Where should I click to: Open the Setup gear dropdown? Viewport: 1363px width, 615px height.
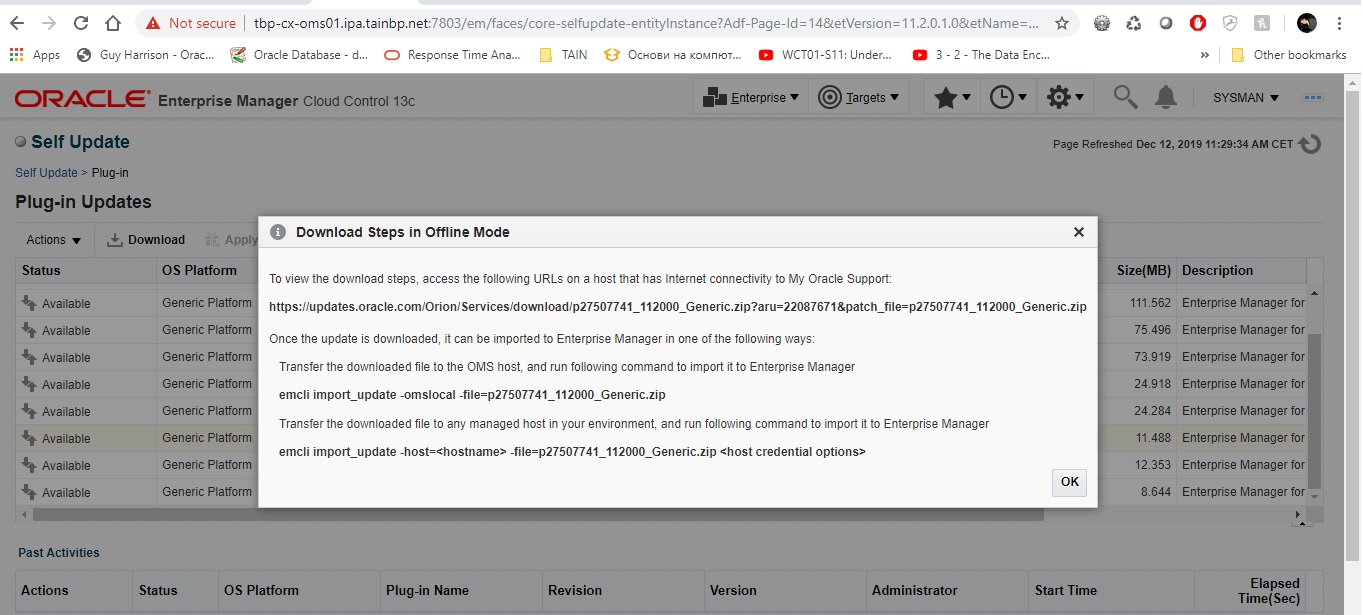tap(1067, 97)
